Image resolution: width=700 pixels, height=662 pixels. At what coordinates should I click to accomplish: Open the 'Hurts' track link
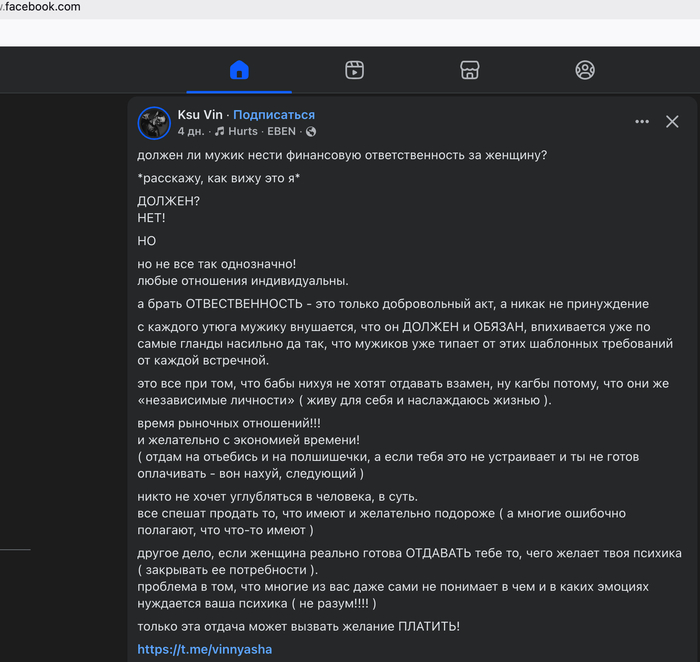tap(243, 131)
